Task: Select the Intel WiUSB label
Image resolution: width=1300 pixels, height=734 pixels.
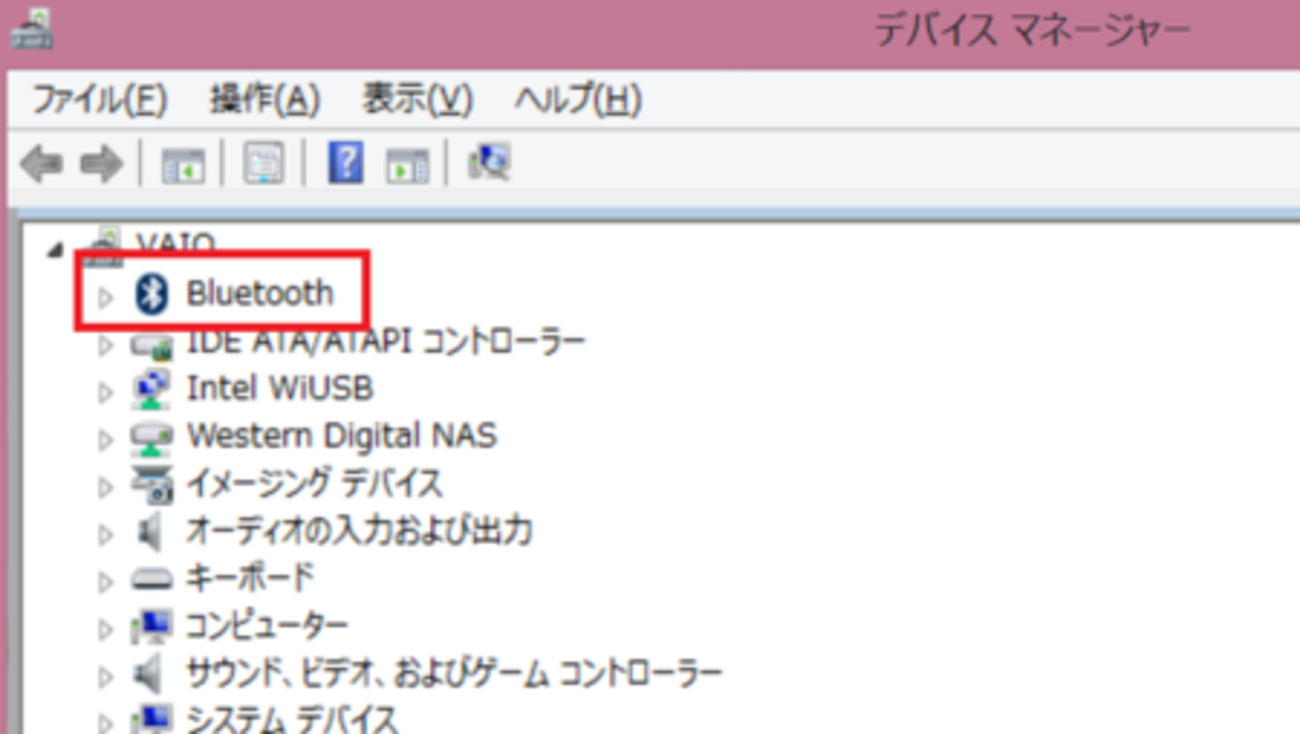Action: pyautogui.click(x=280, y=388)
